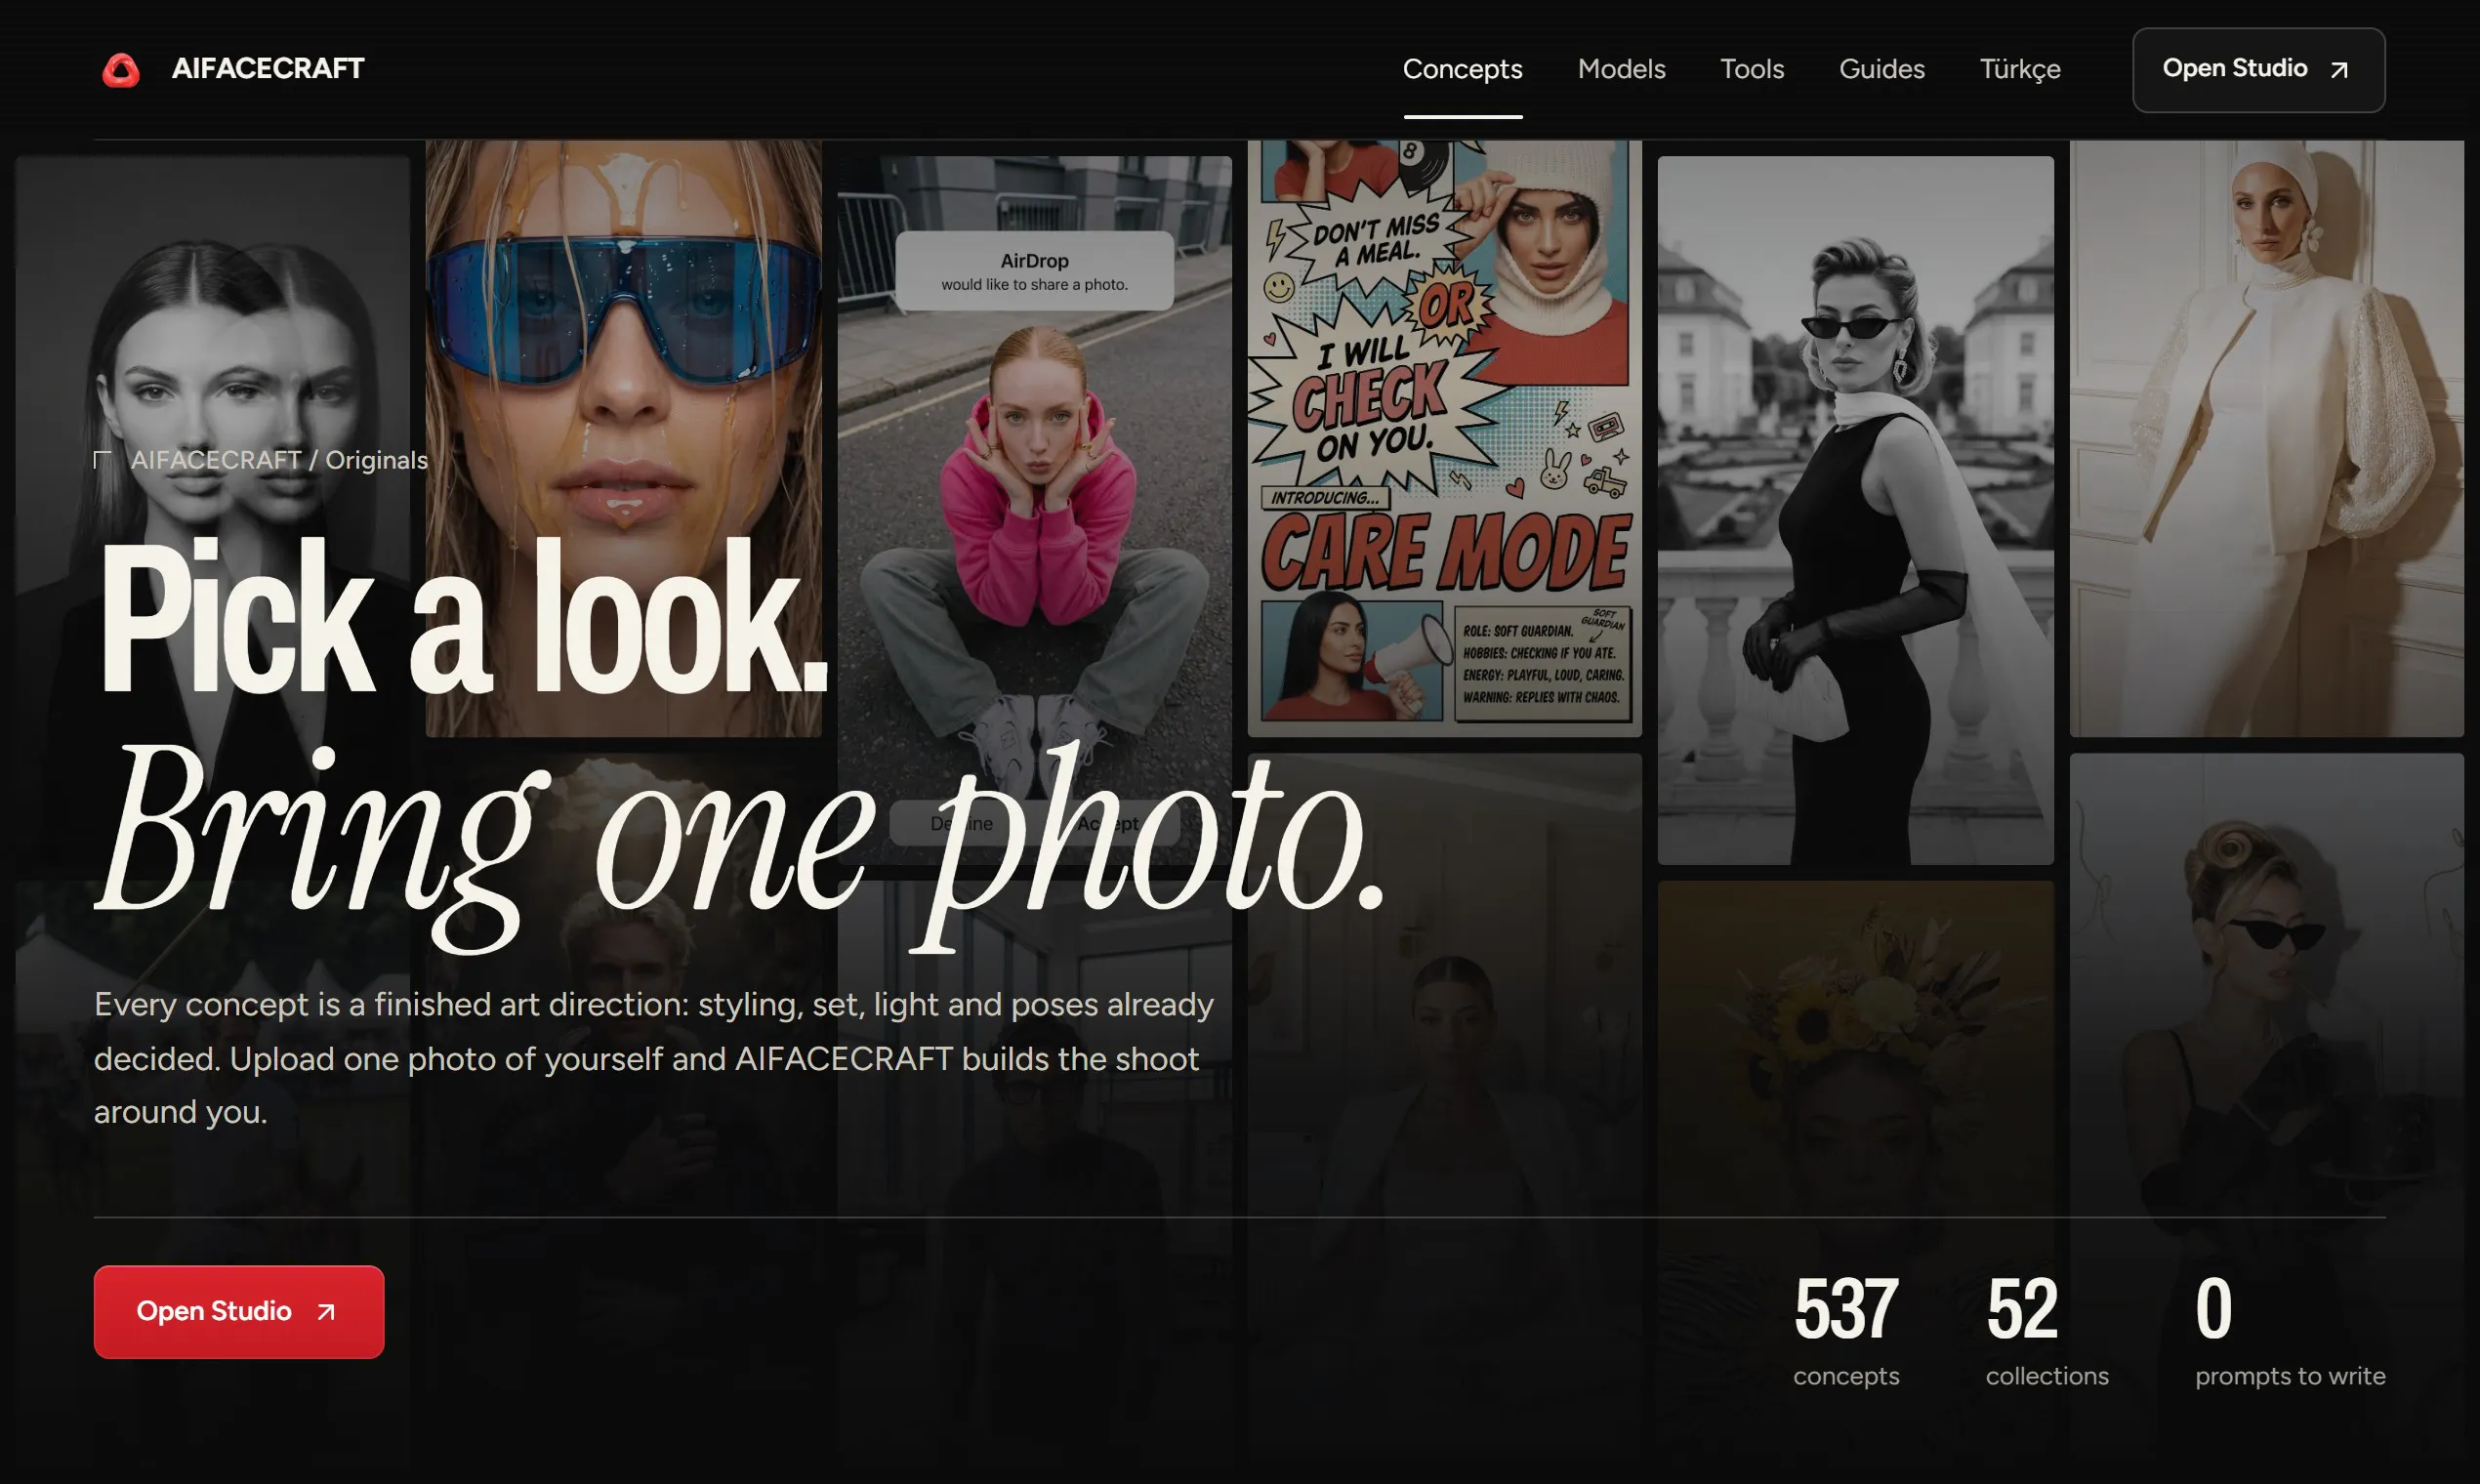Open the Models nav item

click(1621, 69)
